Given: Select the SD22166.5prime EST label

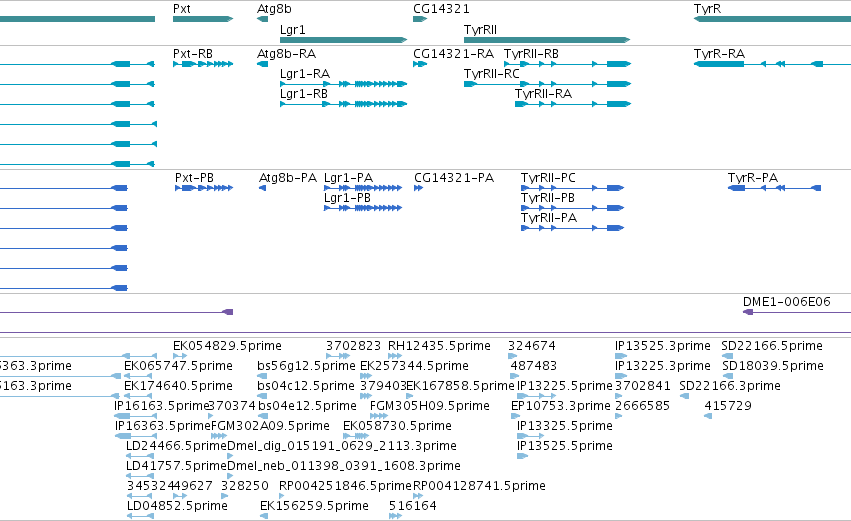Looking at the screenshot, I should click(x=772, y=346).
